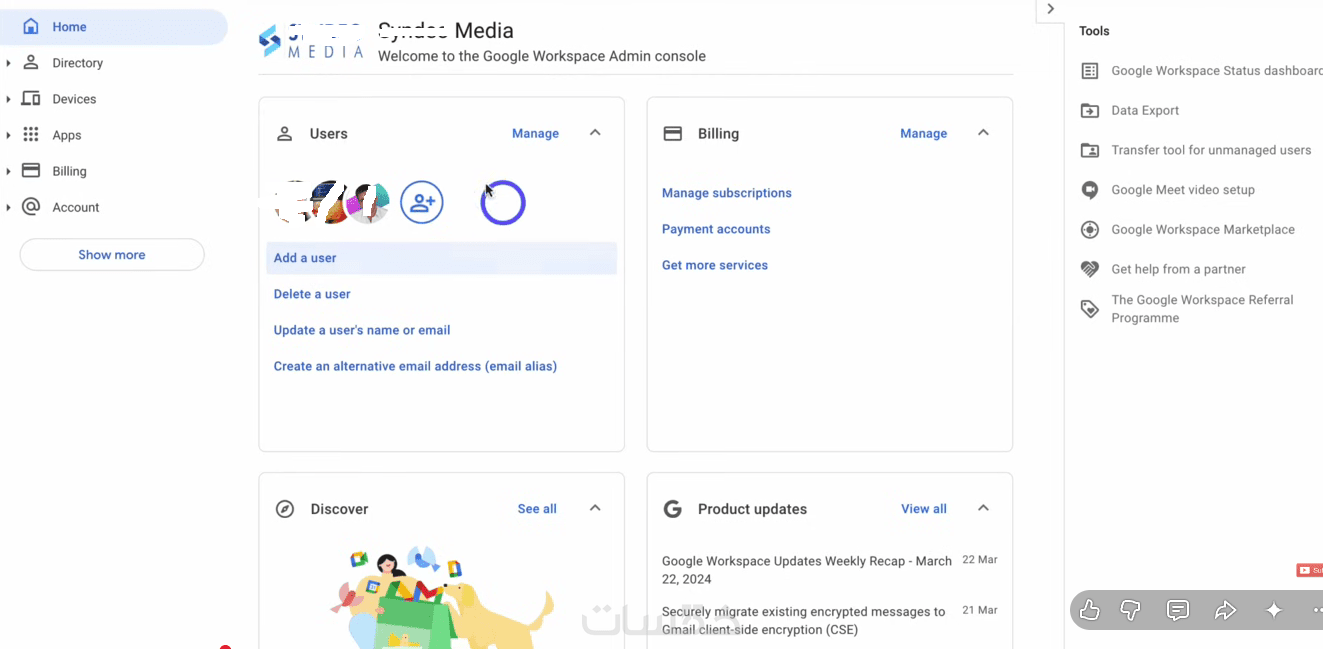Click the Google Meet video setup icon
1323x649 pixels.
pos(1090,190)
